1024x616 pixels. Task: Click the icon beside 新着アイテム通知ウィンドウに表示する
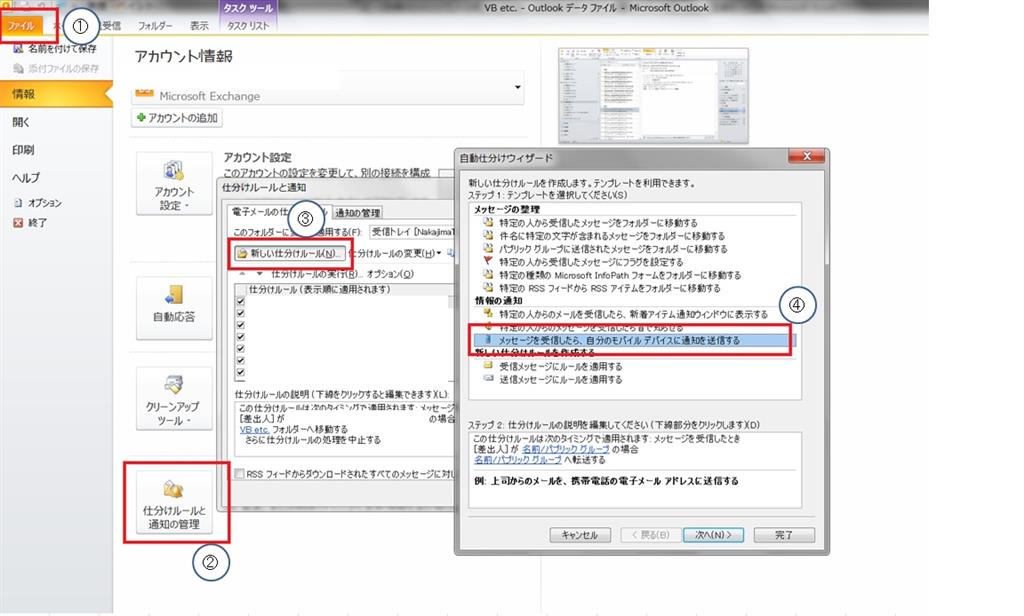coord(488,314)
